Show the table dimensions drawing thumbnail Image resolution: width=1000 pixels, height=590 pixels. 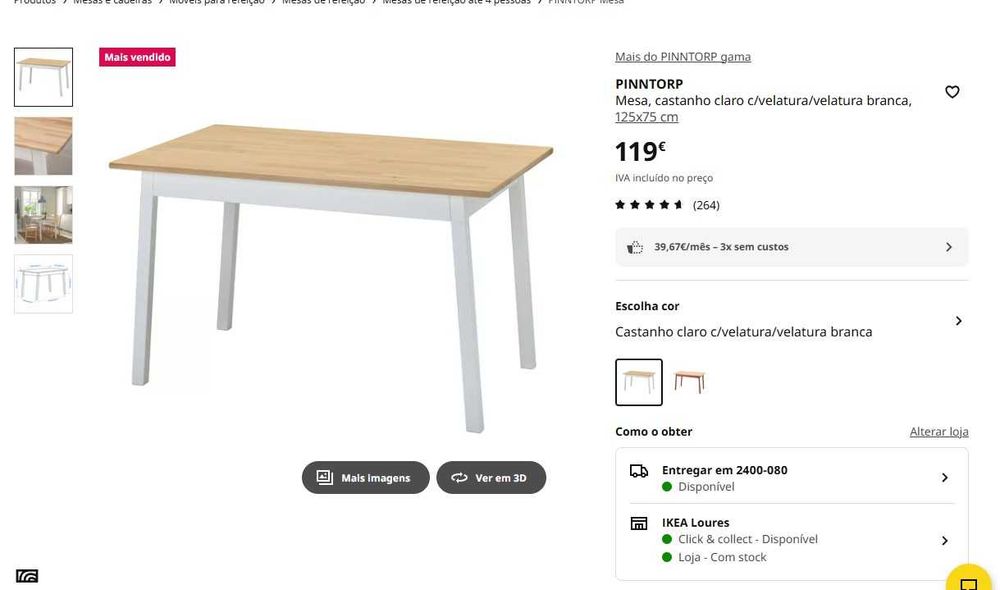(43, 284)
